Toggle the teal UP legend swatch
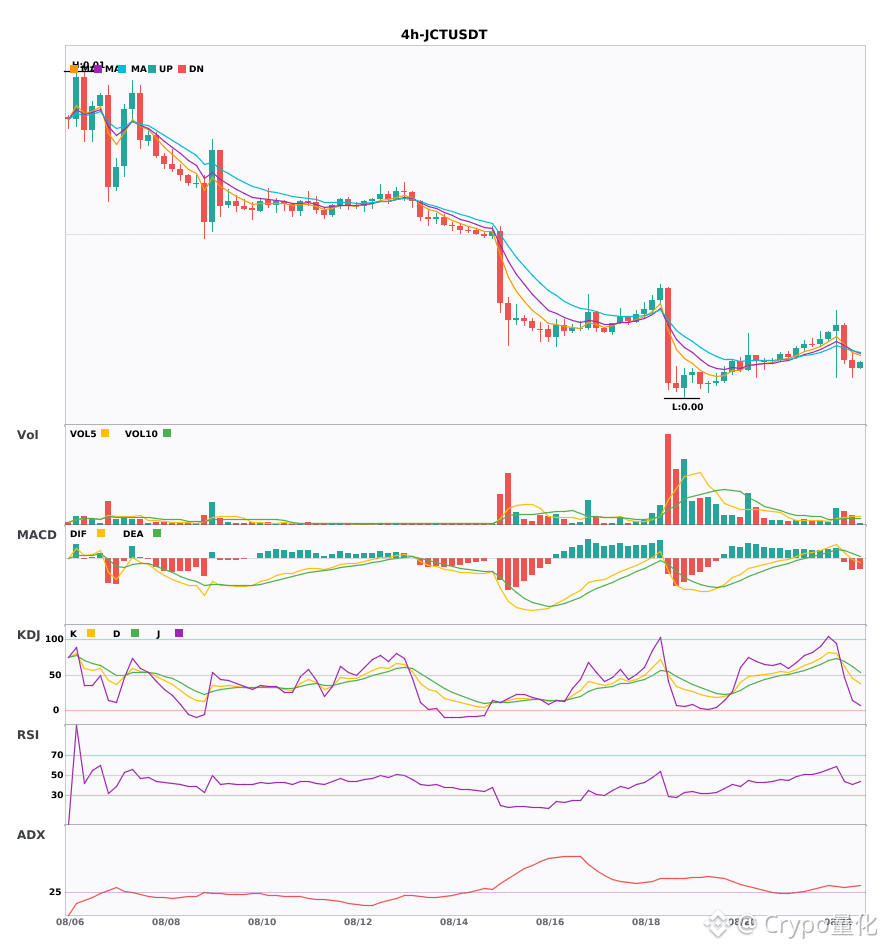 (152, 69)
